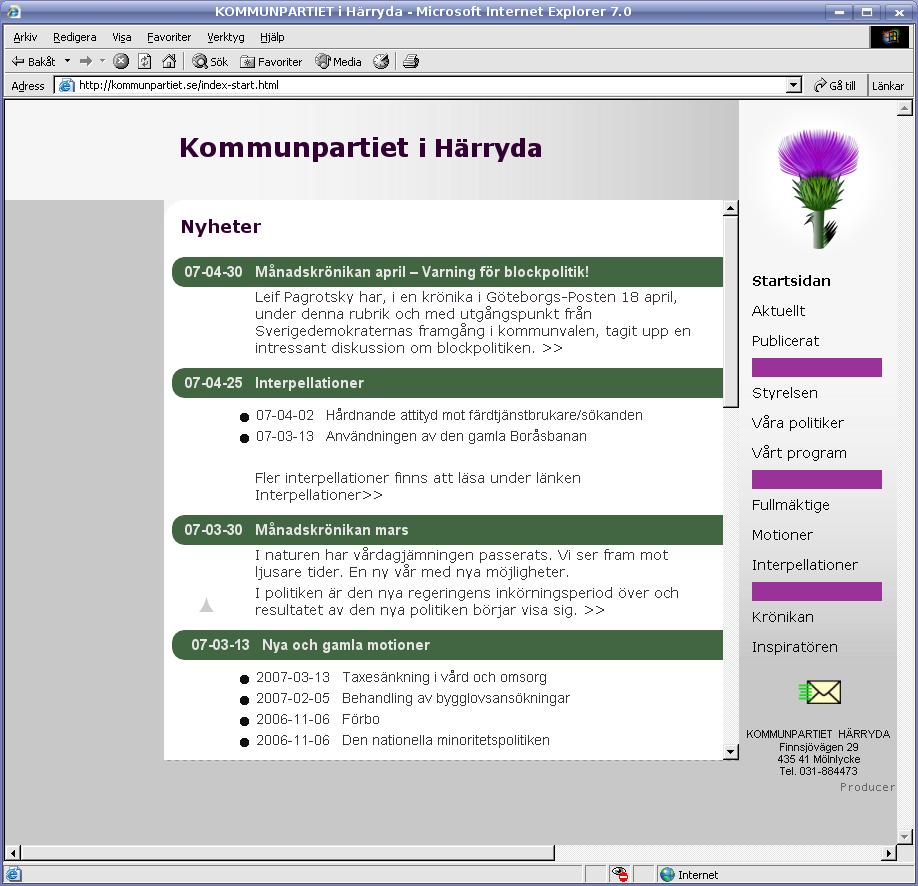Open the Motioner sidebar link

[x=782, y=535]
